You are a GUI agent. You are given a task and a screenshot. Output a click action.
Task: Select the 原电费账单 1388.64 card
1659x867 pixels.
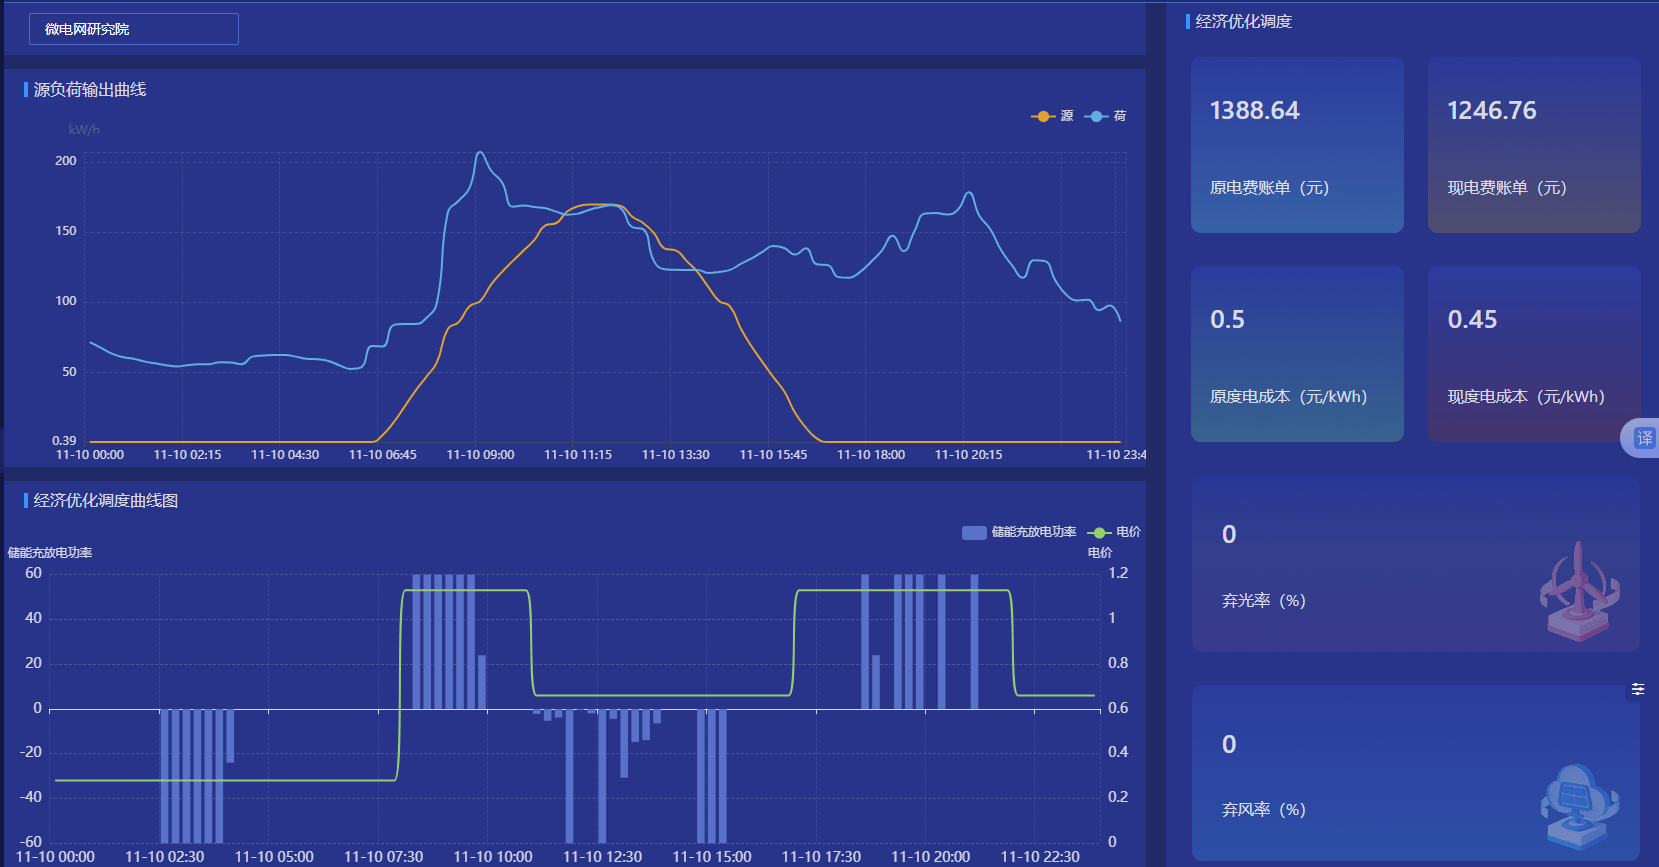pyautogui.click(x=1297, y=145)
